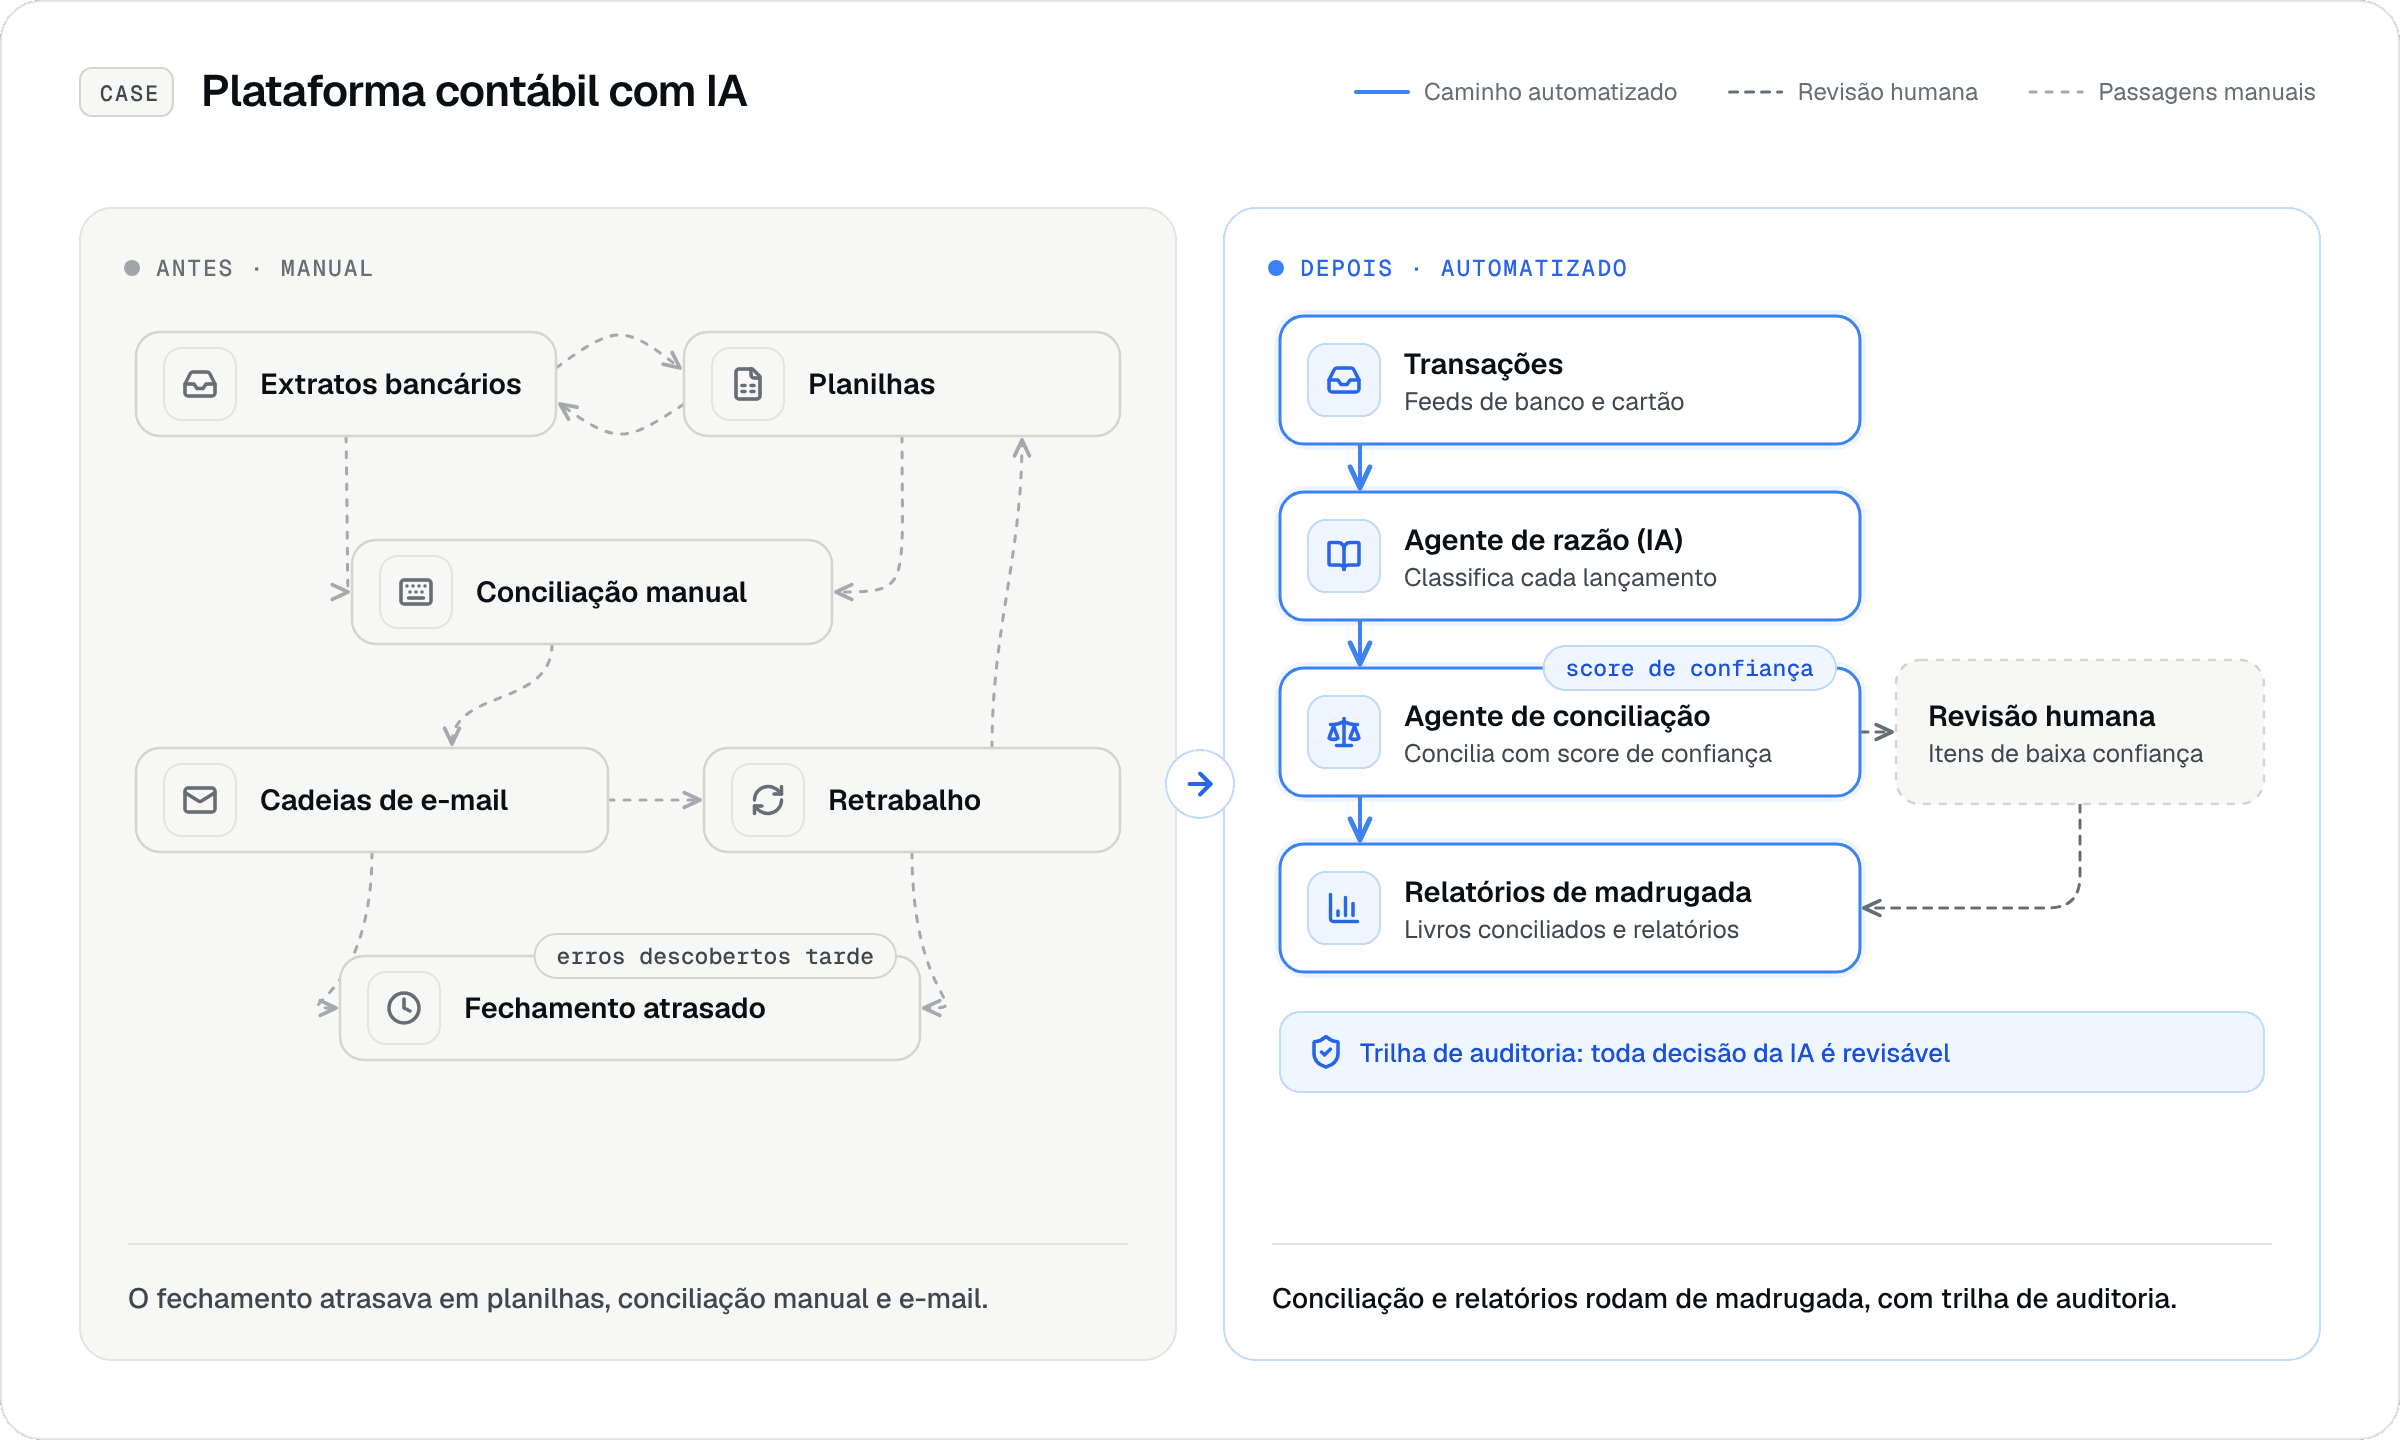Click the 'Agente de conciliação' heading

coord(1557,716)
